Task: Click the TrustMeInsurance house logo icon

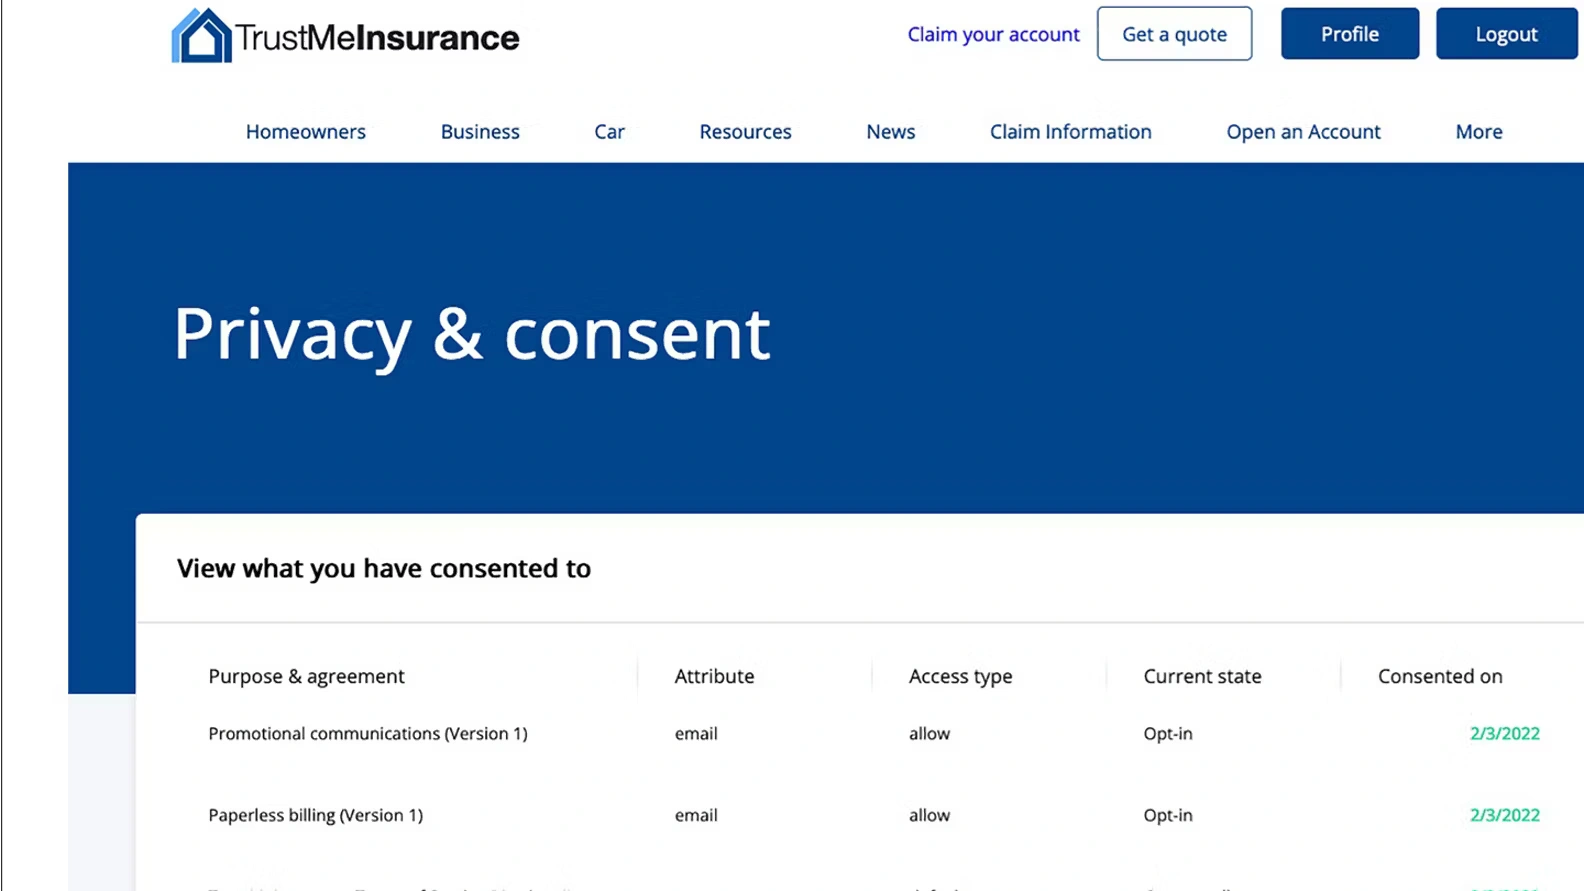Action: tap(202, 36)
